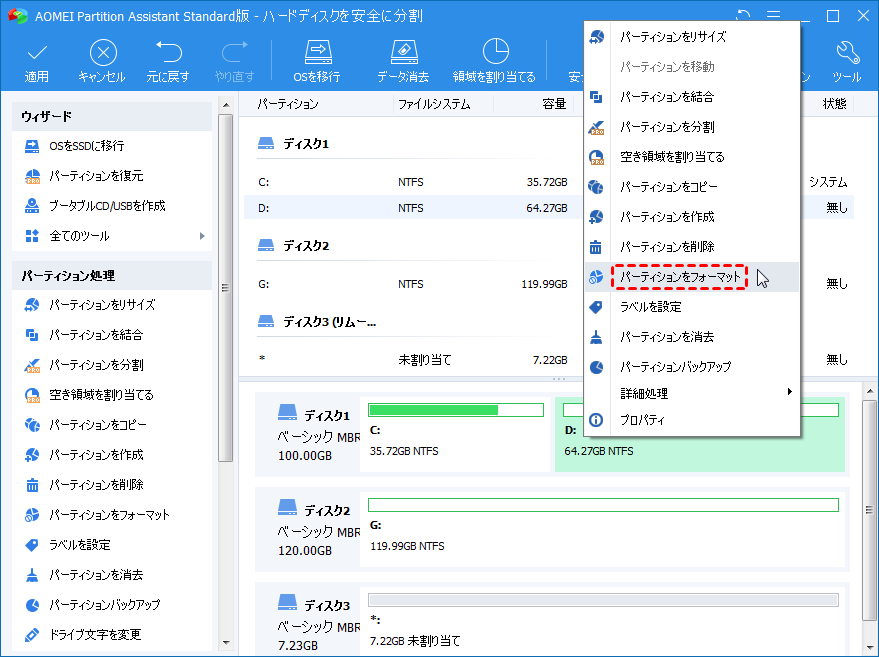Choose パーティションを作成 from the context menu
879x657 pixels.
coord(692,217)
